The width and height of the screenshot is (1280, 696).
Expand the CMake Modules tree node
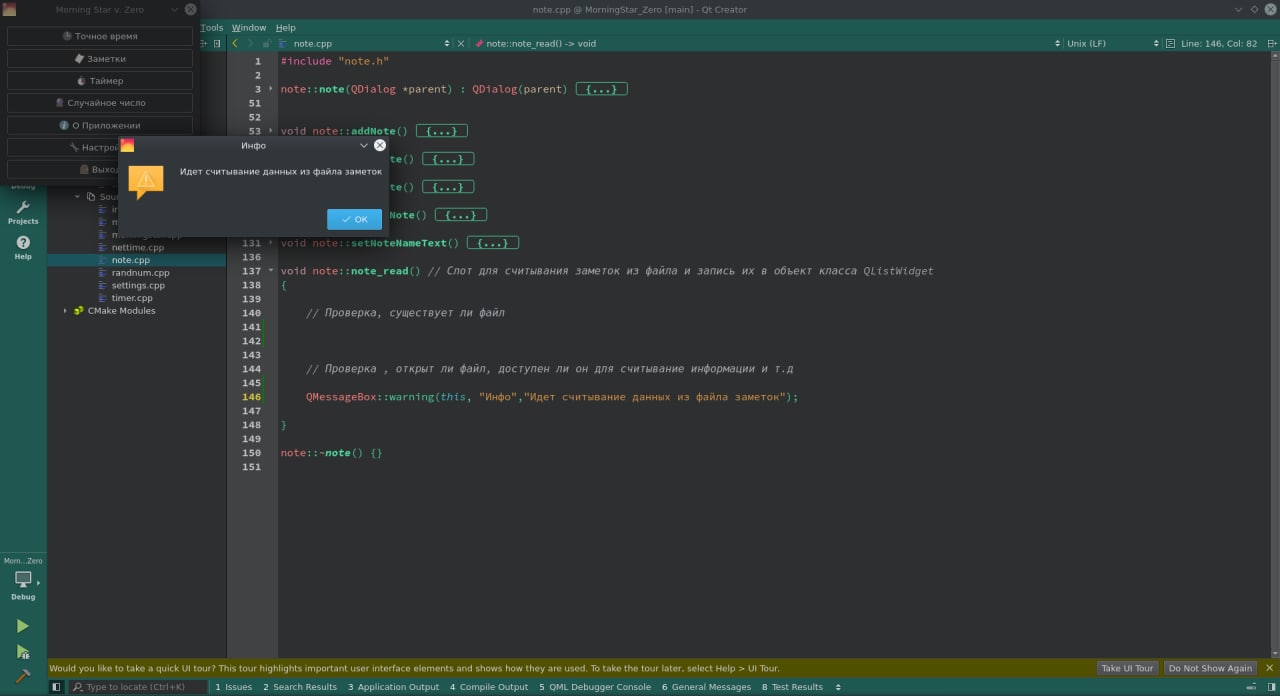coord(66,311)
